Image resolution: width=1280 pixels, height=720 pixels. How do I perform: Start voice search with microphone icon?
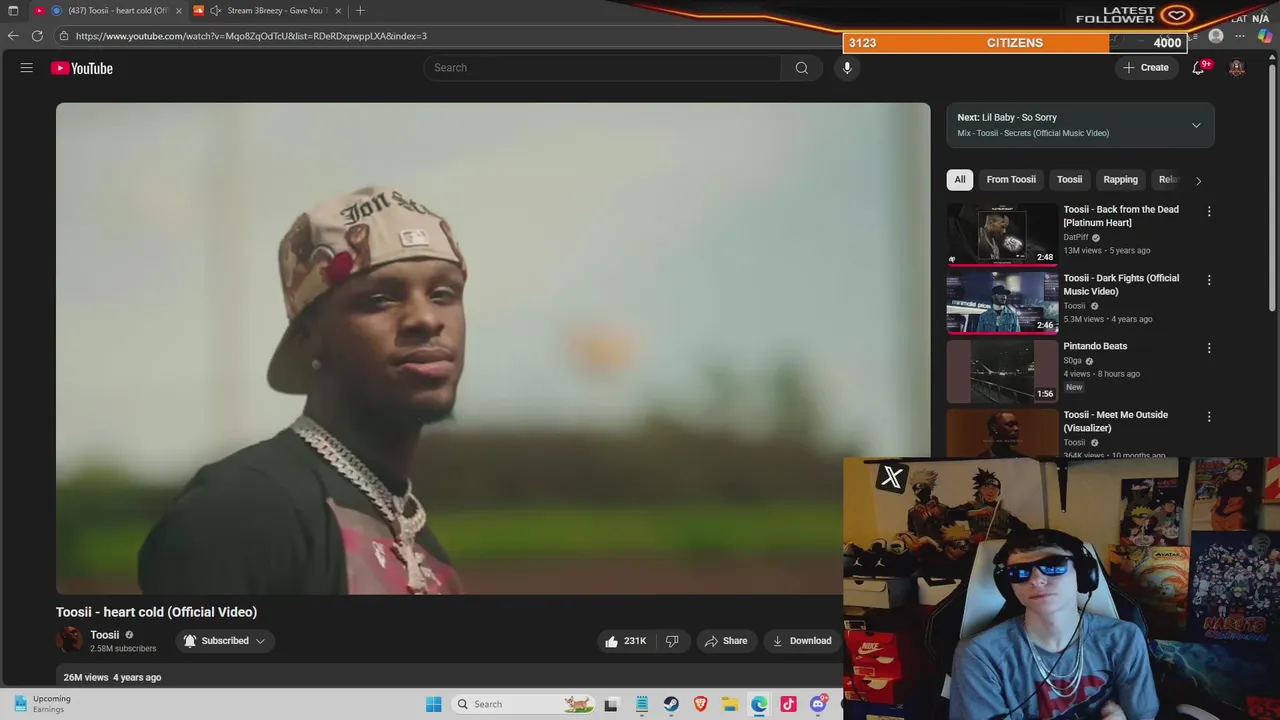tap(847, 68)
